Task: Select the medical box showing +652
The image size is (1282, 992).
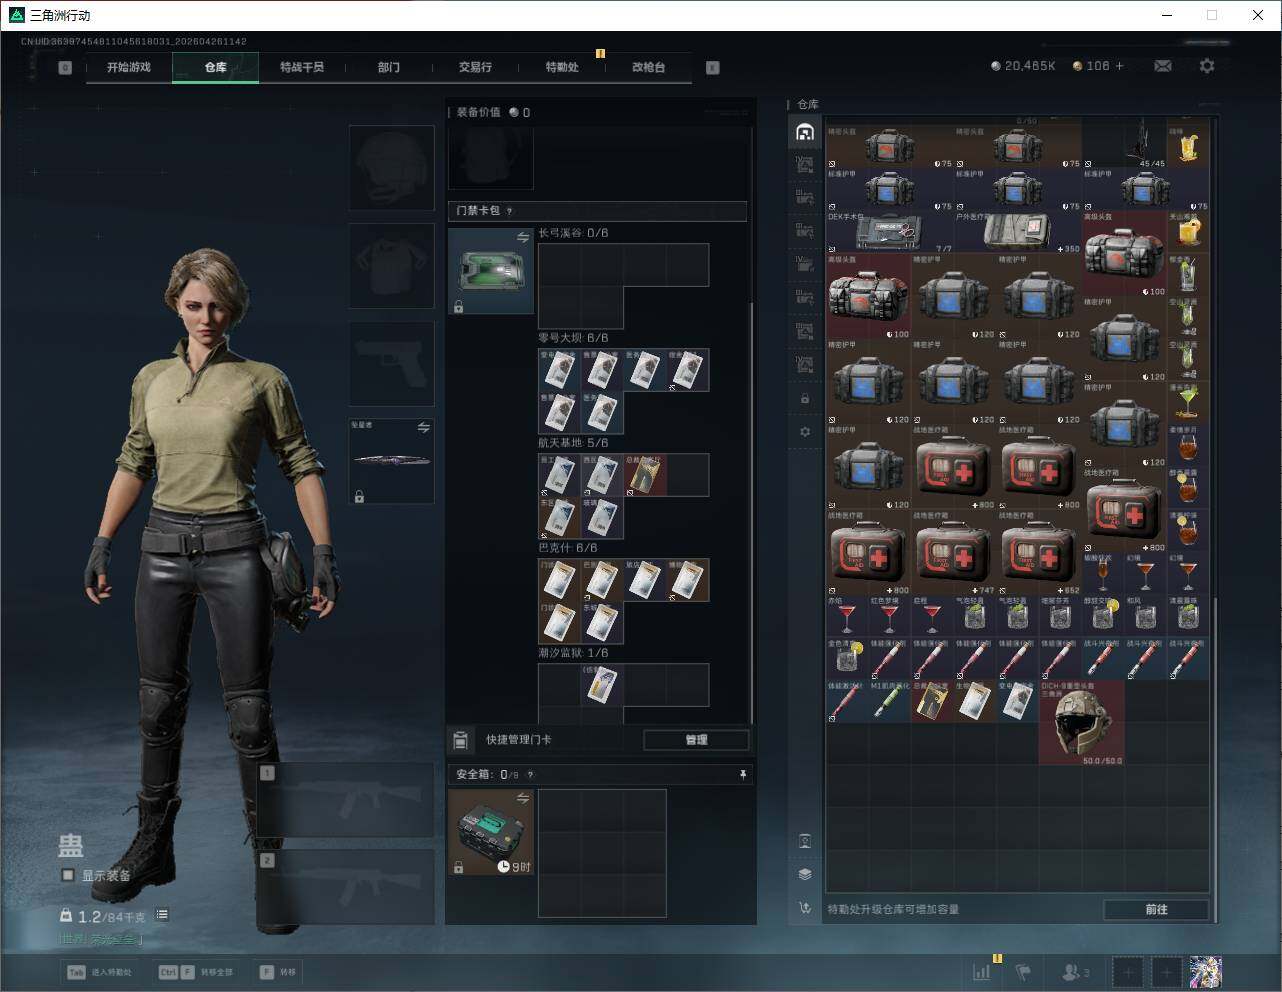Action: (1039, 553)
